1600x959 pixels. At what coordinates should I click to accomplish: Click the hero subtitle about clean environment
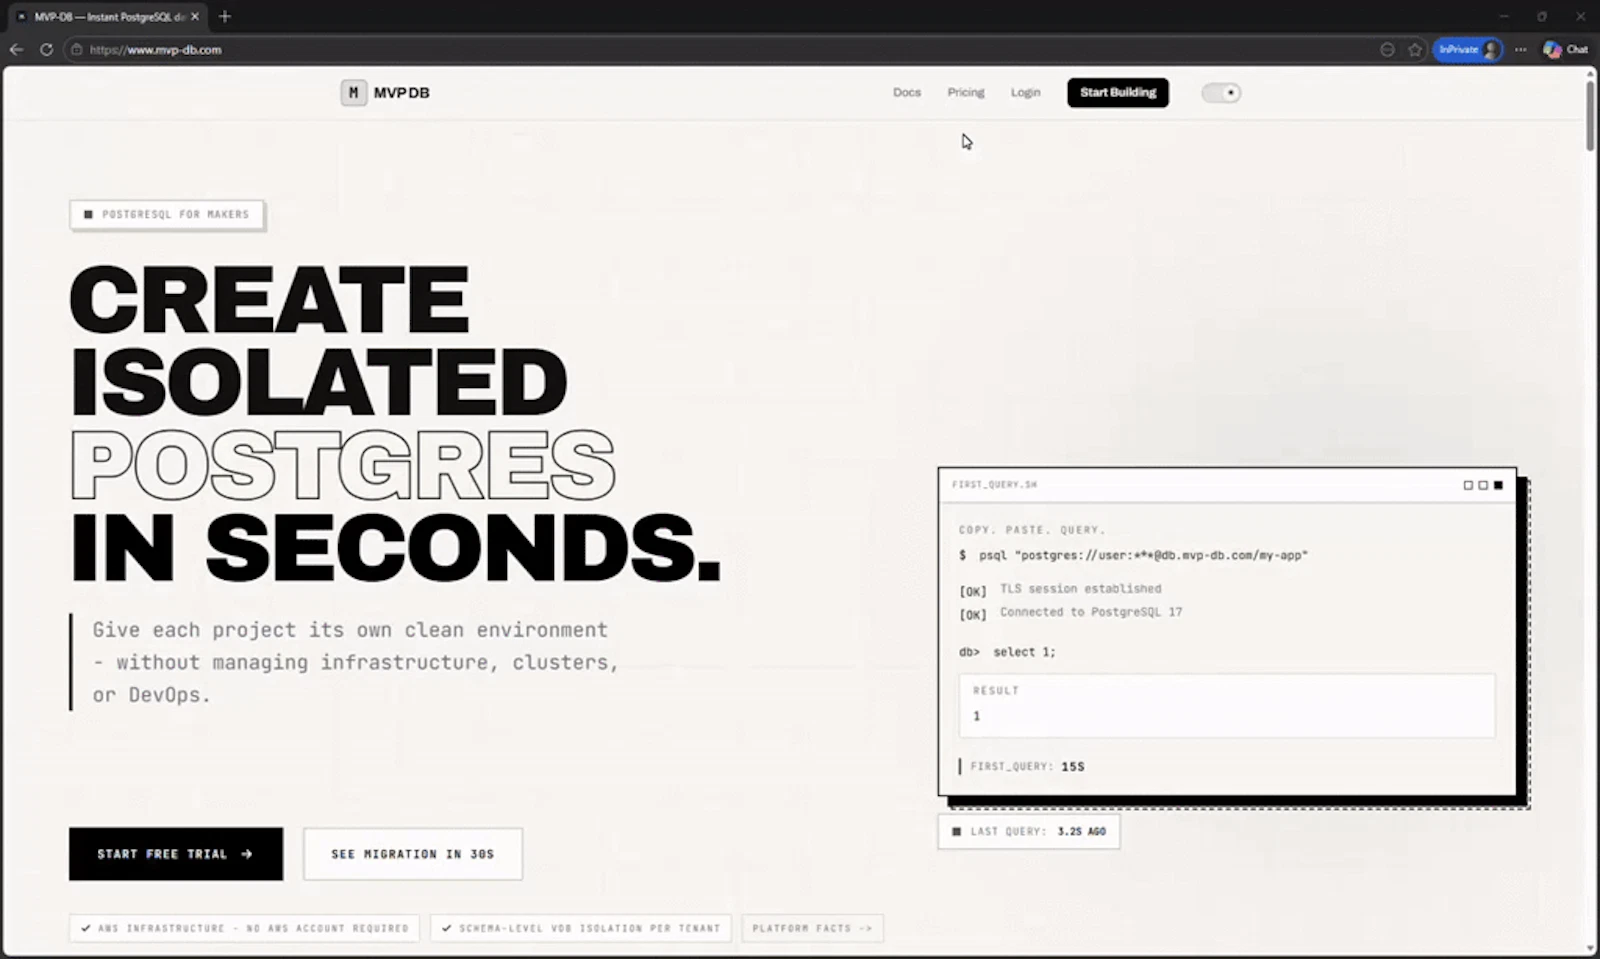355,662
